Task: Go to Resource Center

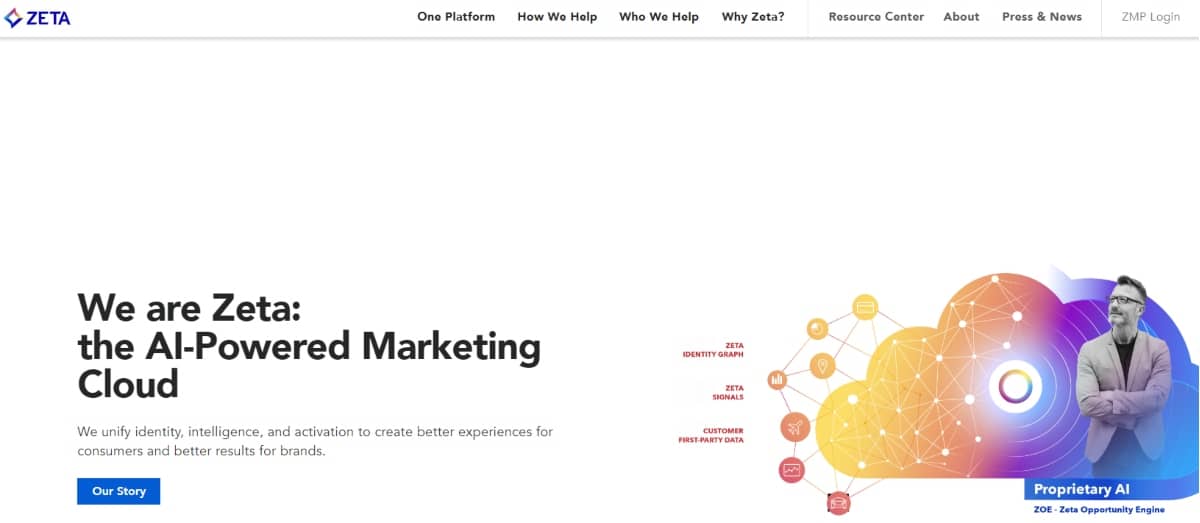Action: (x=876, y=17)
